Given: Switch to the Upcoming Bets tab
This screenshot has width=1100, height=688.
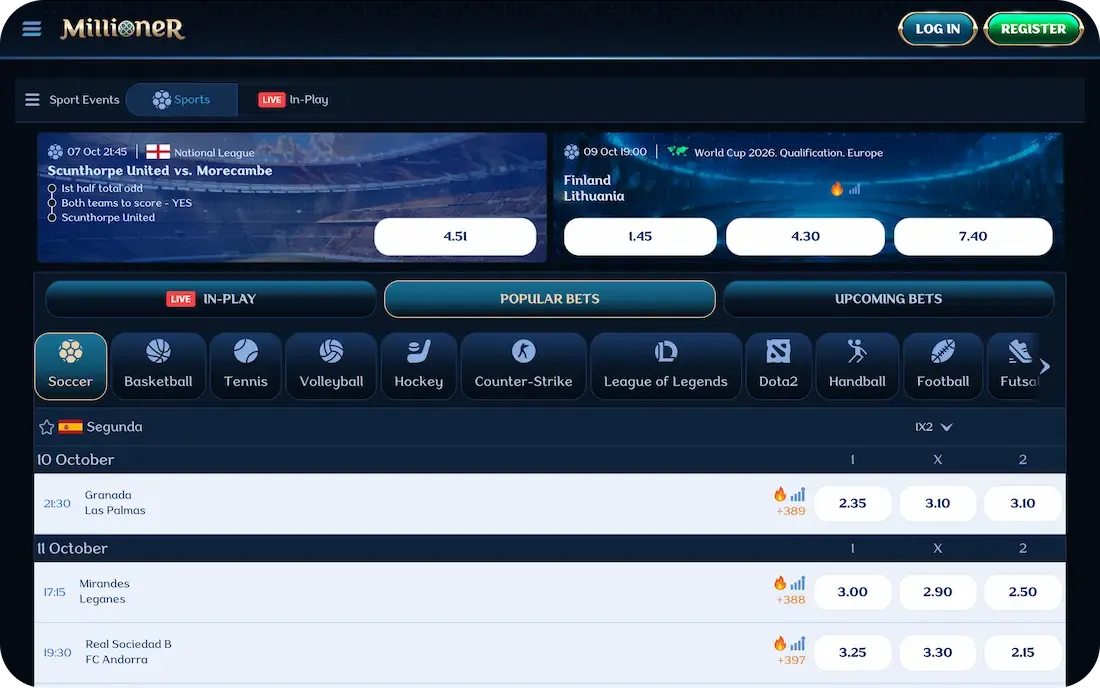Looking at the screenshot, I should 888,298.
